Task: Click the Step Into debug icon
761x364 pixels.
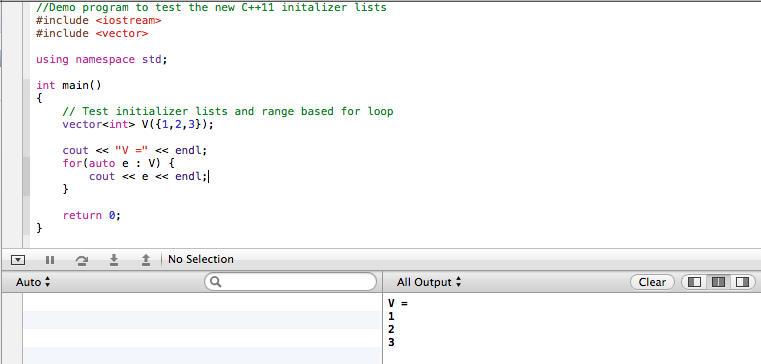Action: [x=114, y=260]
